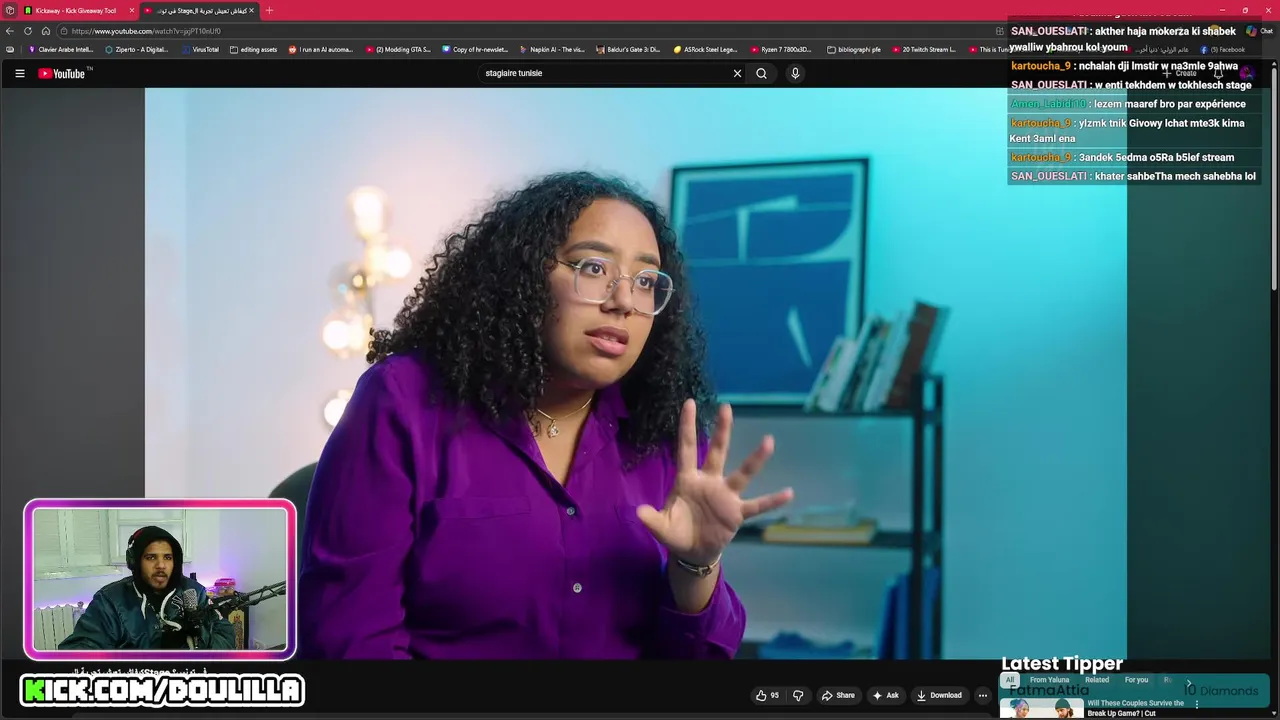Viewport: 1280px width, 720px height.
Task: Select the From Yaluna filter chip
Action: [x=1049, y=680]
